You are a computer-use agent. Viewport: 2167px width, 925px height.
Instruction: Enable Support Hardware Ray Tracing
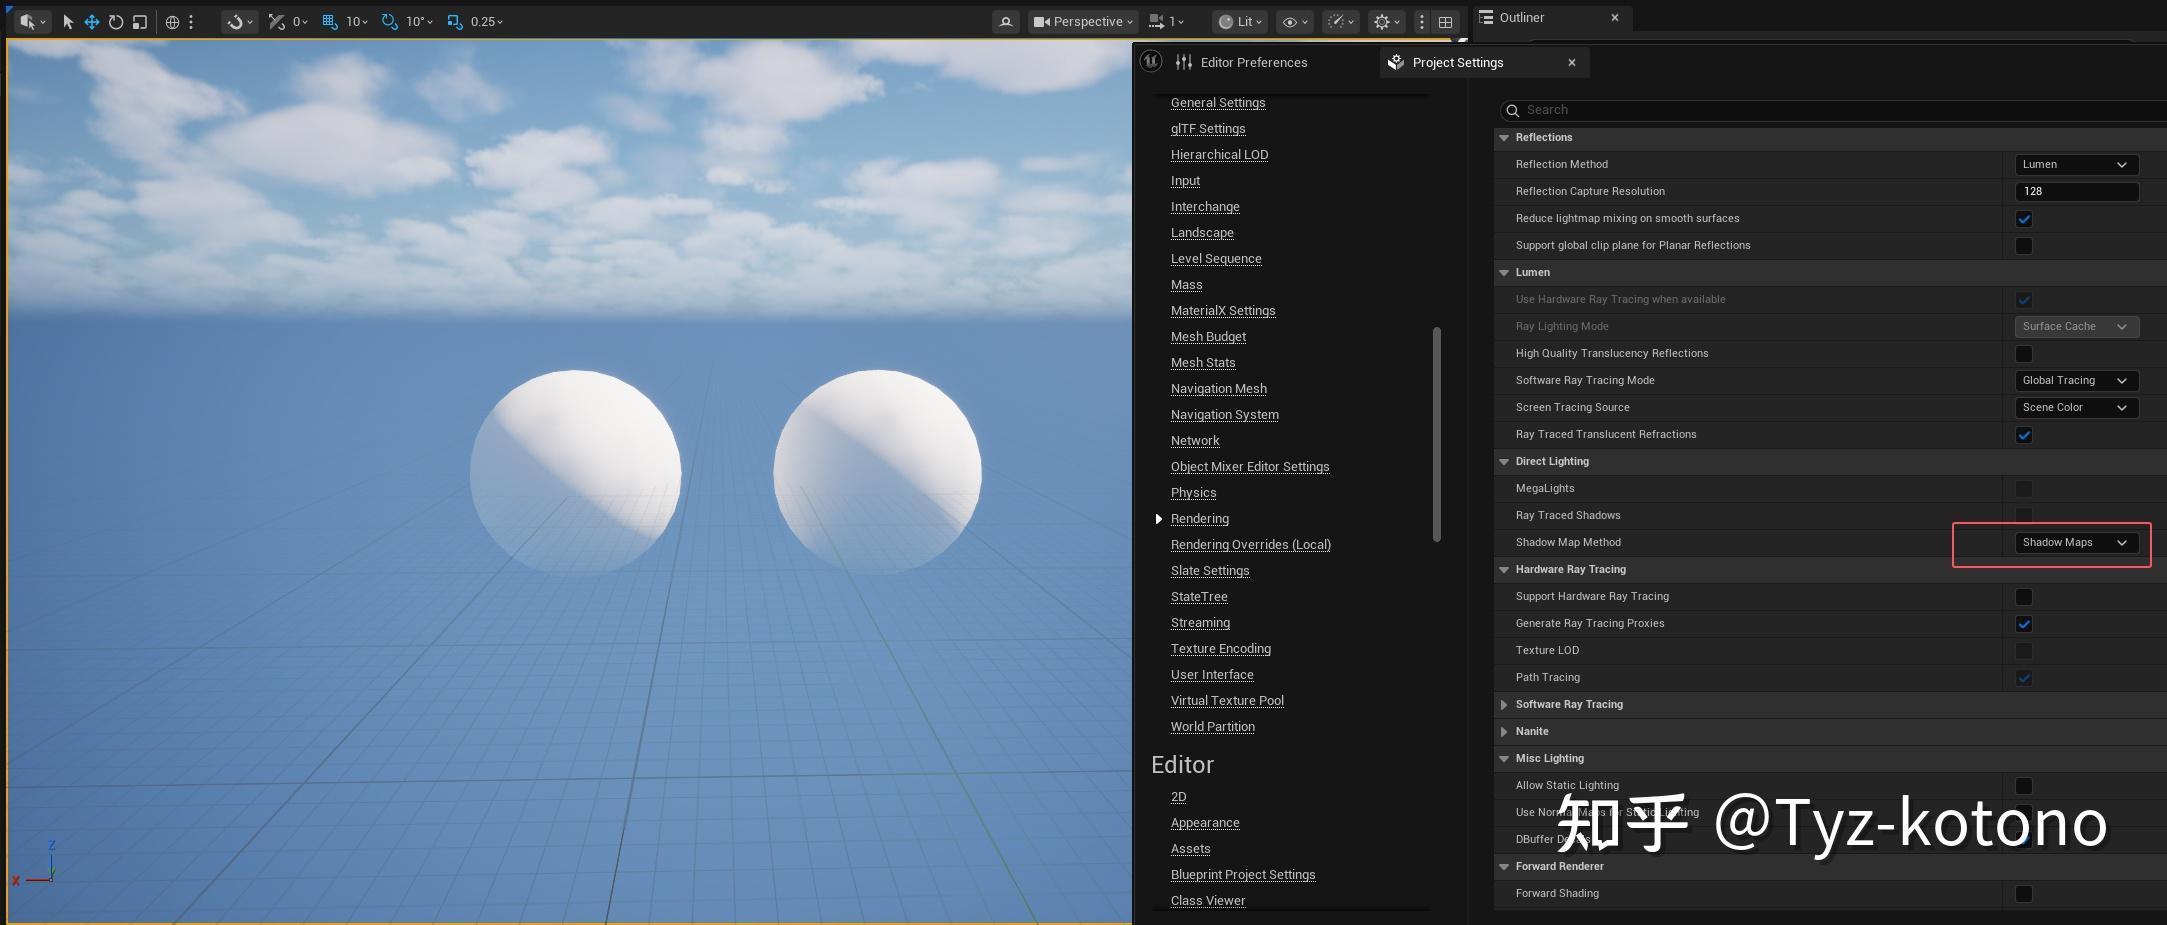pyautogui.click(x=2024, y=597)
